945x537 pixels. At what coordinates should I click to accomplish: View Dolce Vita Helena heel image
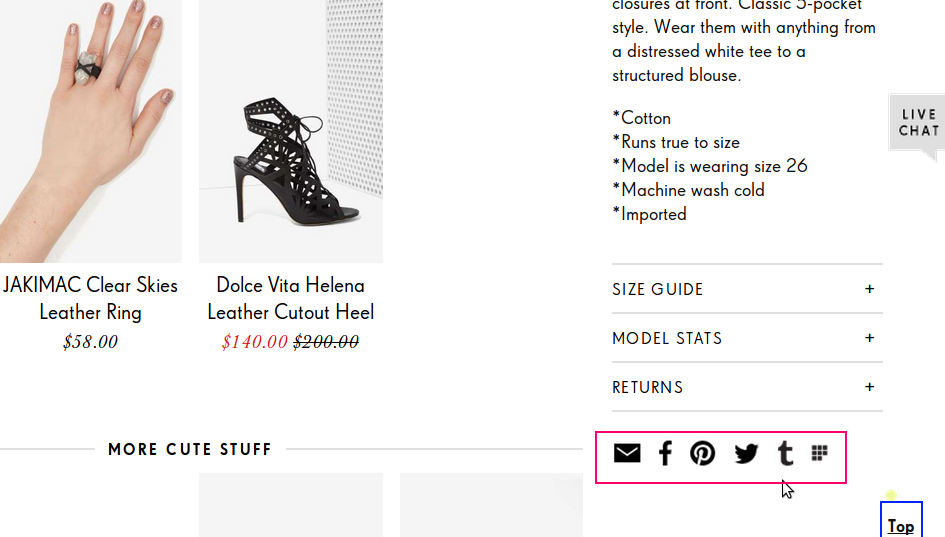click(291, 130)
